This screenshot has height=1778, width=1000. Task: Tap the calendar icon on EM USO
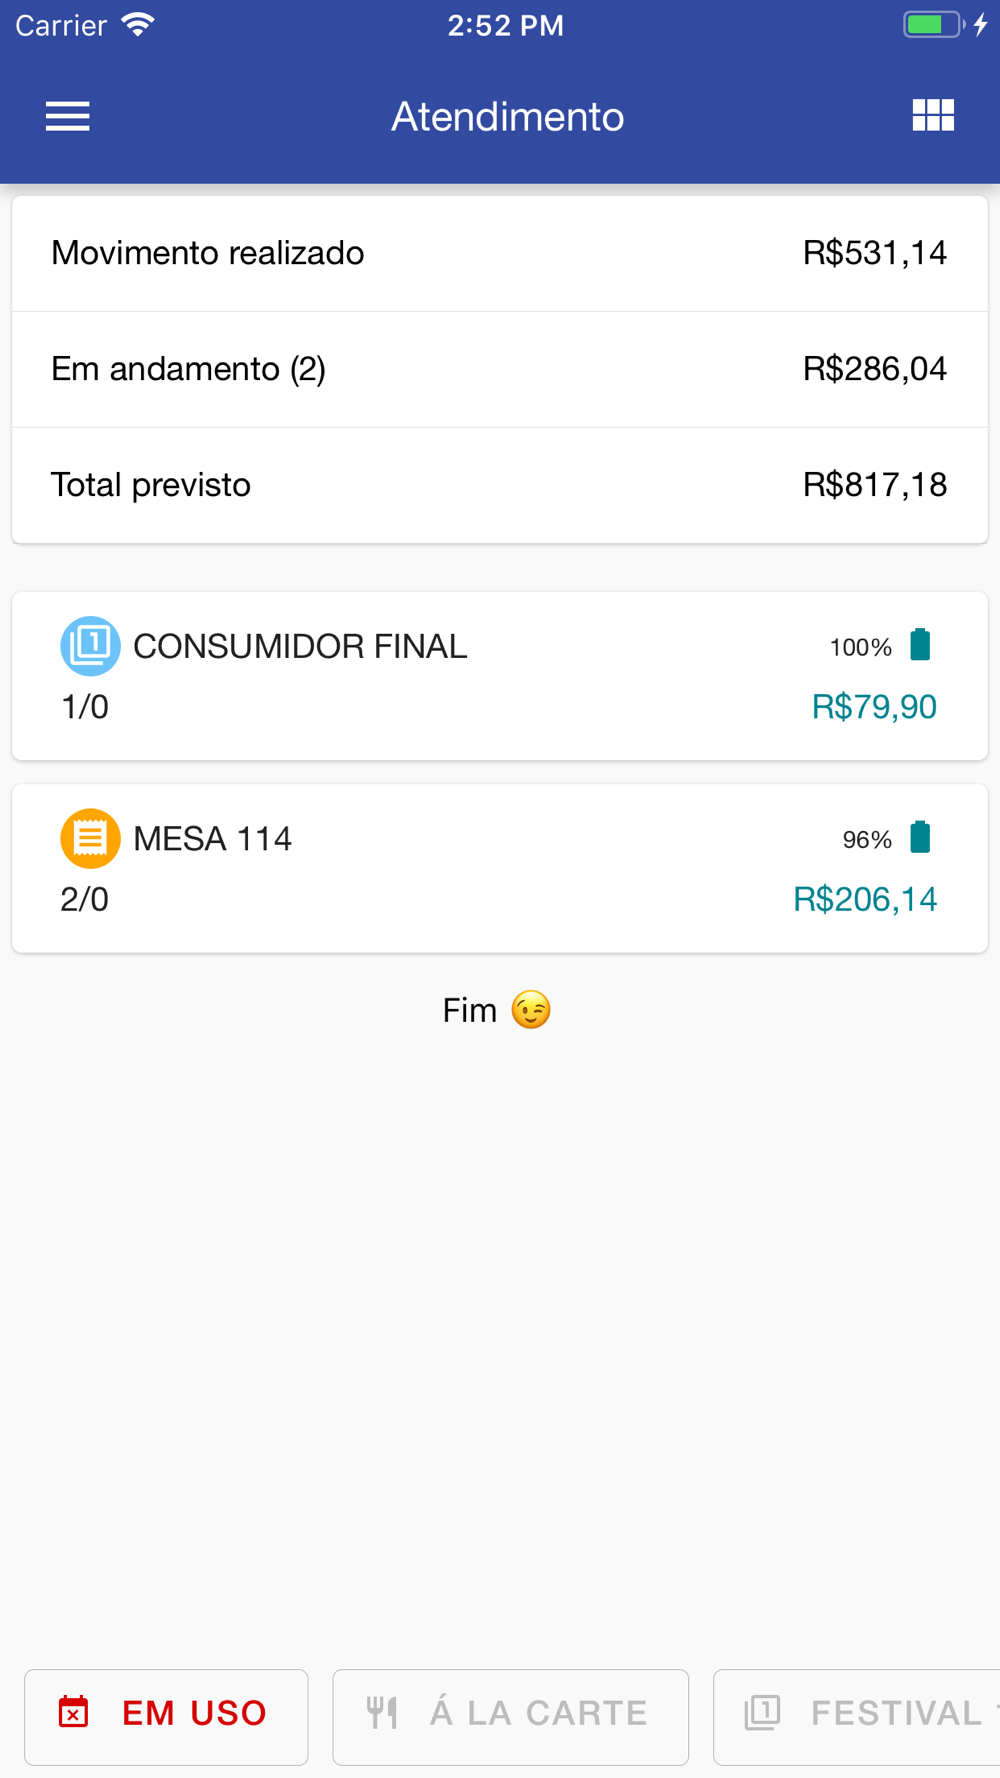click(73, 1712)
